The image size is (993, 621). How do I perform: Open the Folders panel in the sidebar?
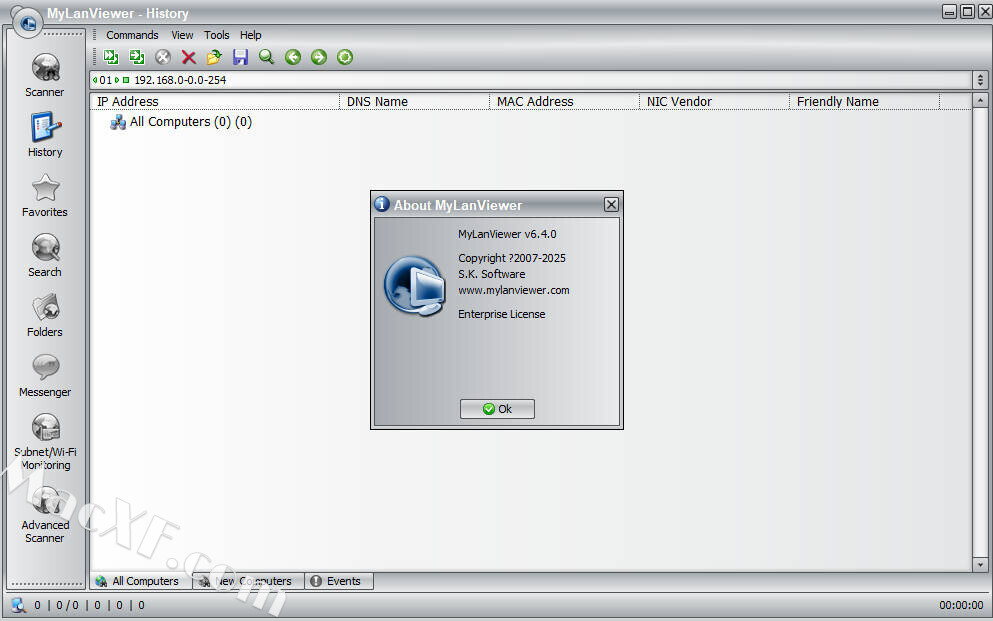tap(45, 315)
